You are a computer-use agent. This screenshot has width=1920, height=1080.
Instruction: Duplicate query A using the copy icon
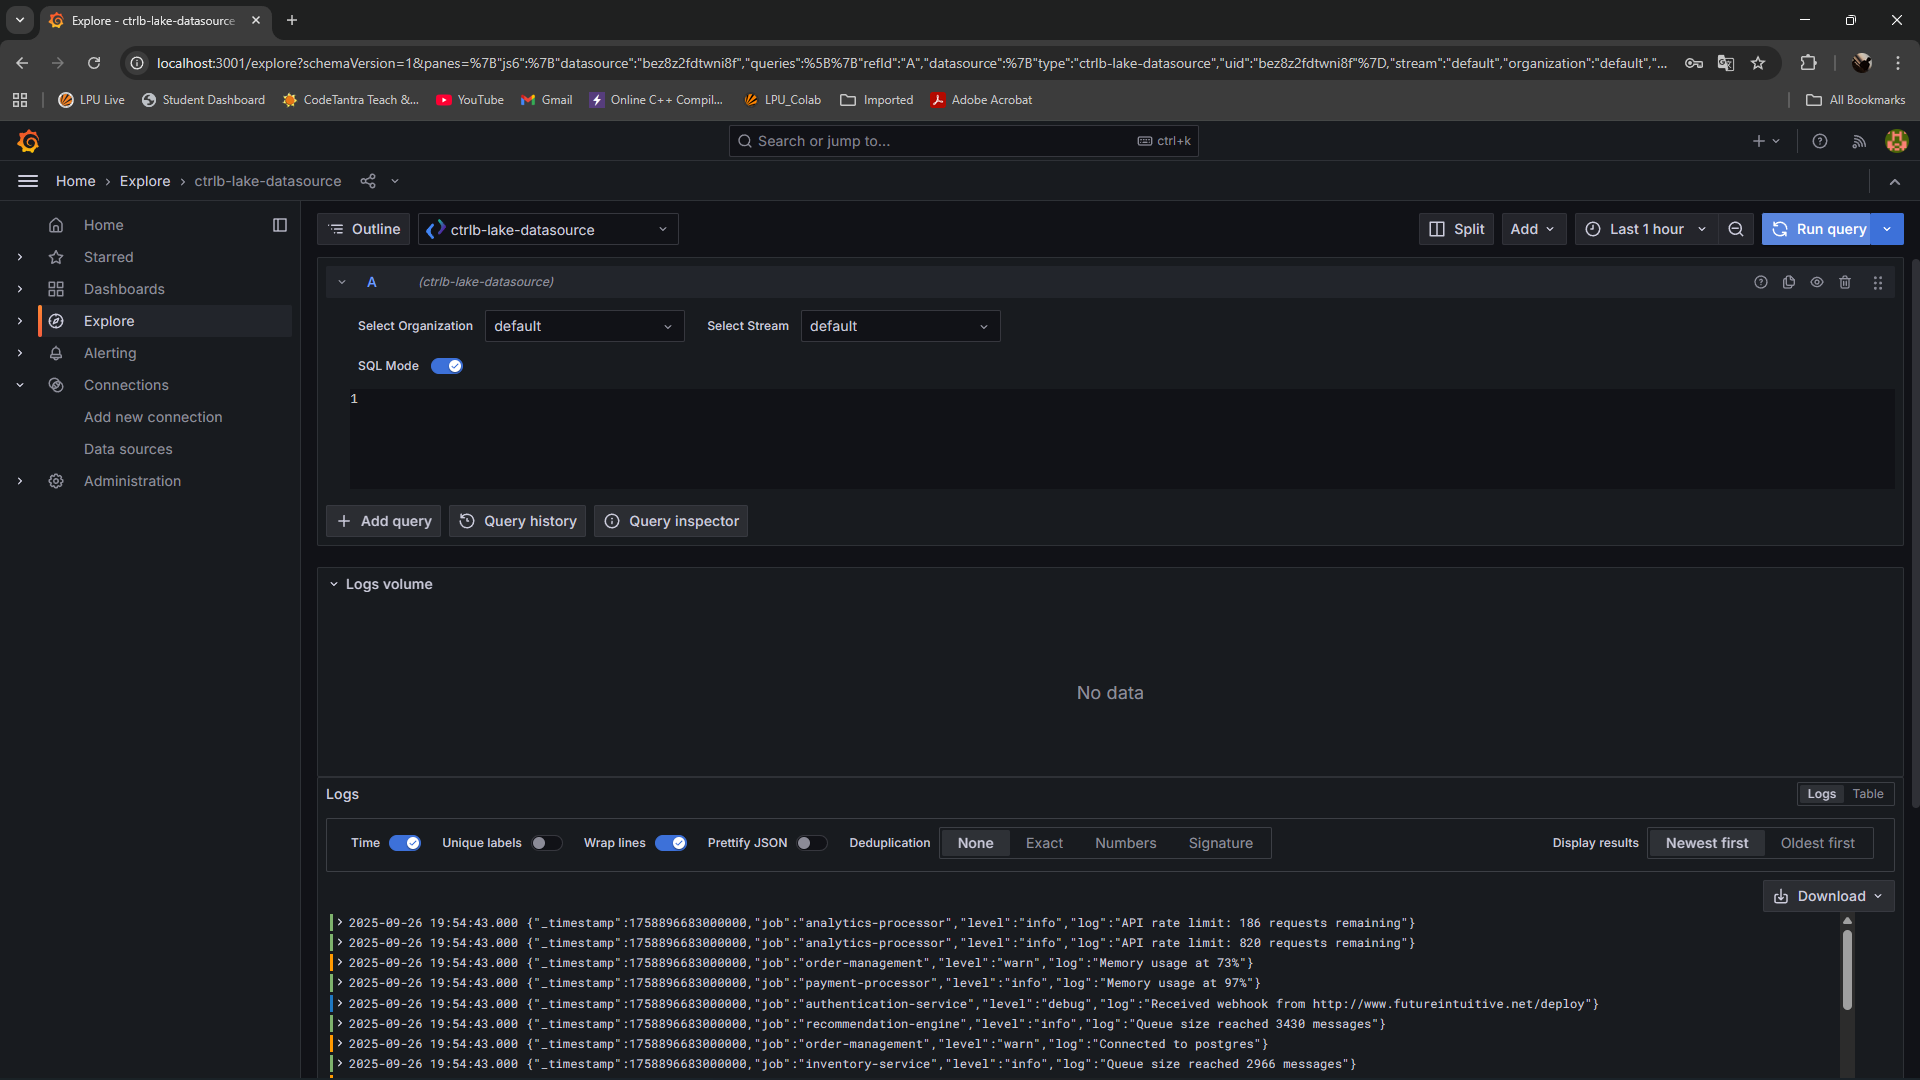click(1789, 282)
